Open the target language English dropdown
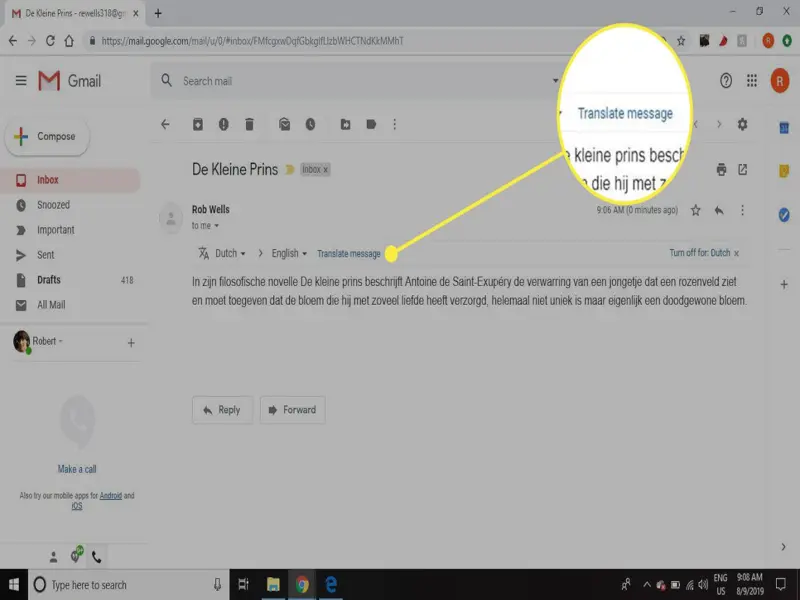Viewport: 800px width, 600px height. [x=286, y=253]
